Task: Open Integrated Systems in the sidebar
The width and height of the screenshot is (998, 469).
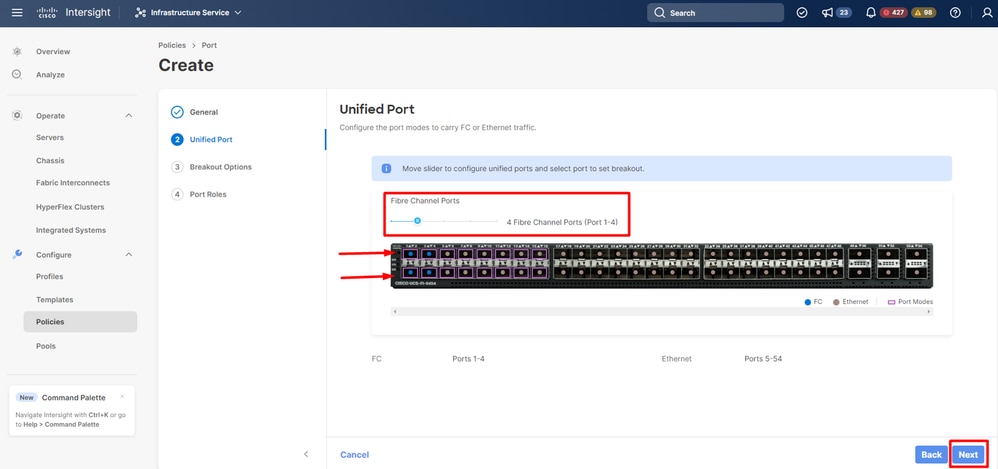Action: click(71, 230)
